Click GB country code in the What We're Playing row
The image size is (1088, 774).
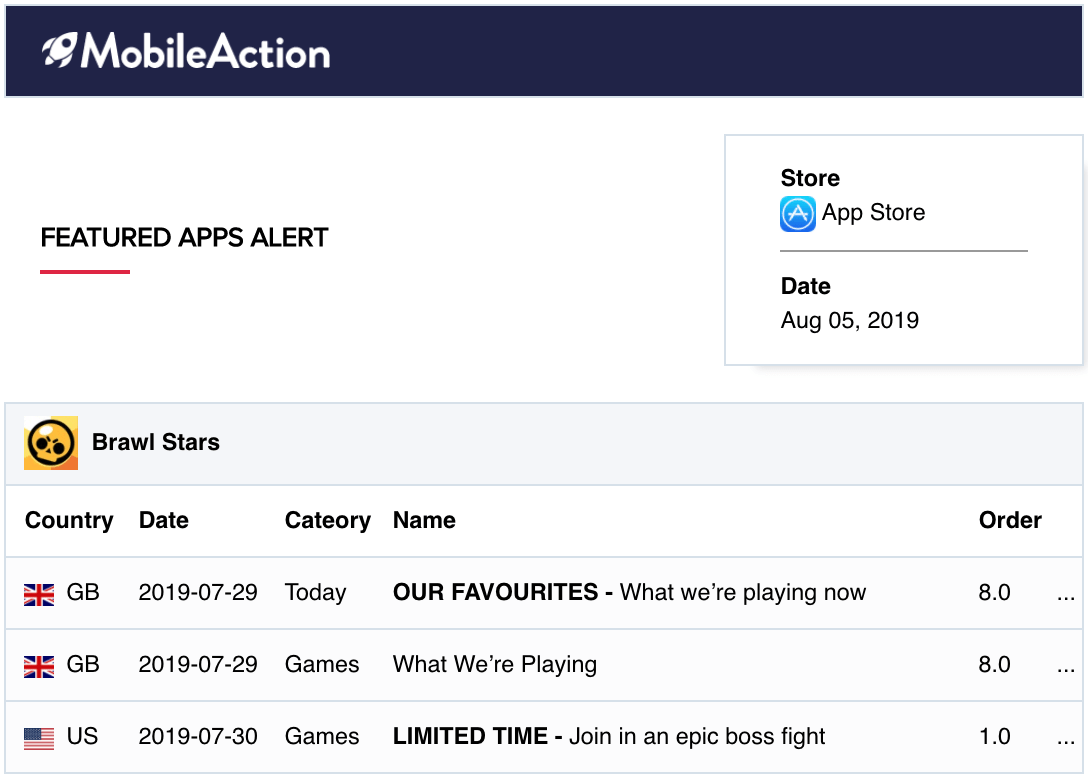[83, 664]
